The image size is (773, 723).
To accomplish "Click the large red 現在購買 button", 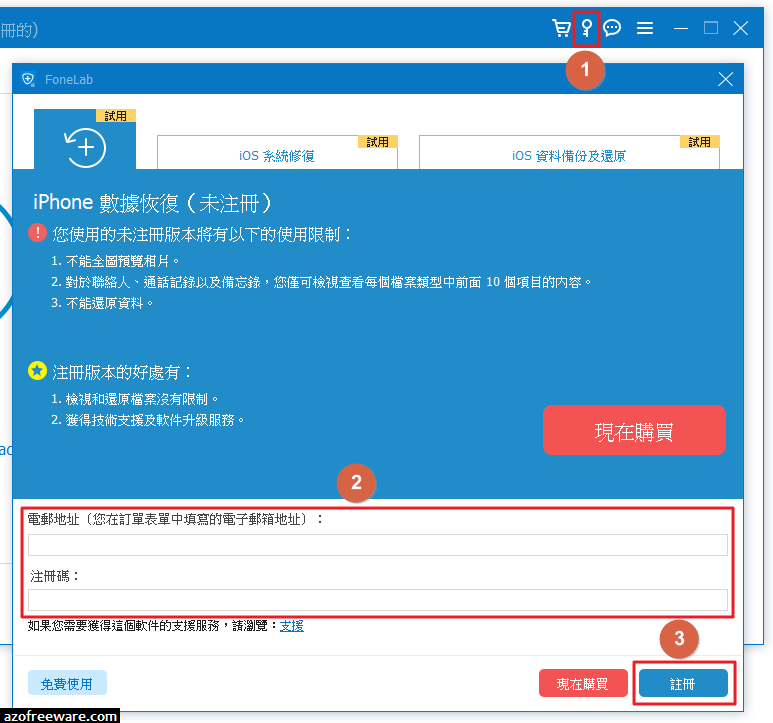I will coord(634,430).
